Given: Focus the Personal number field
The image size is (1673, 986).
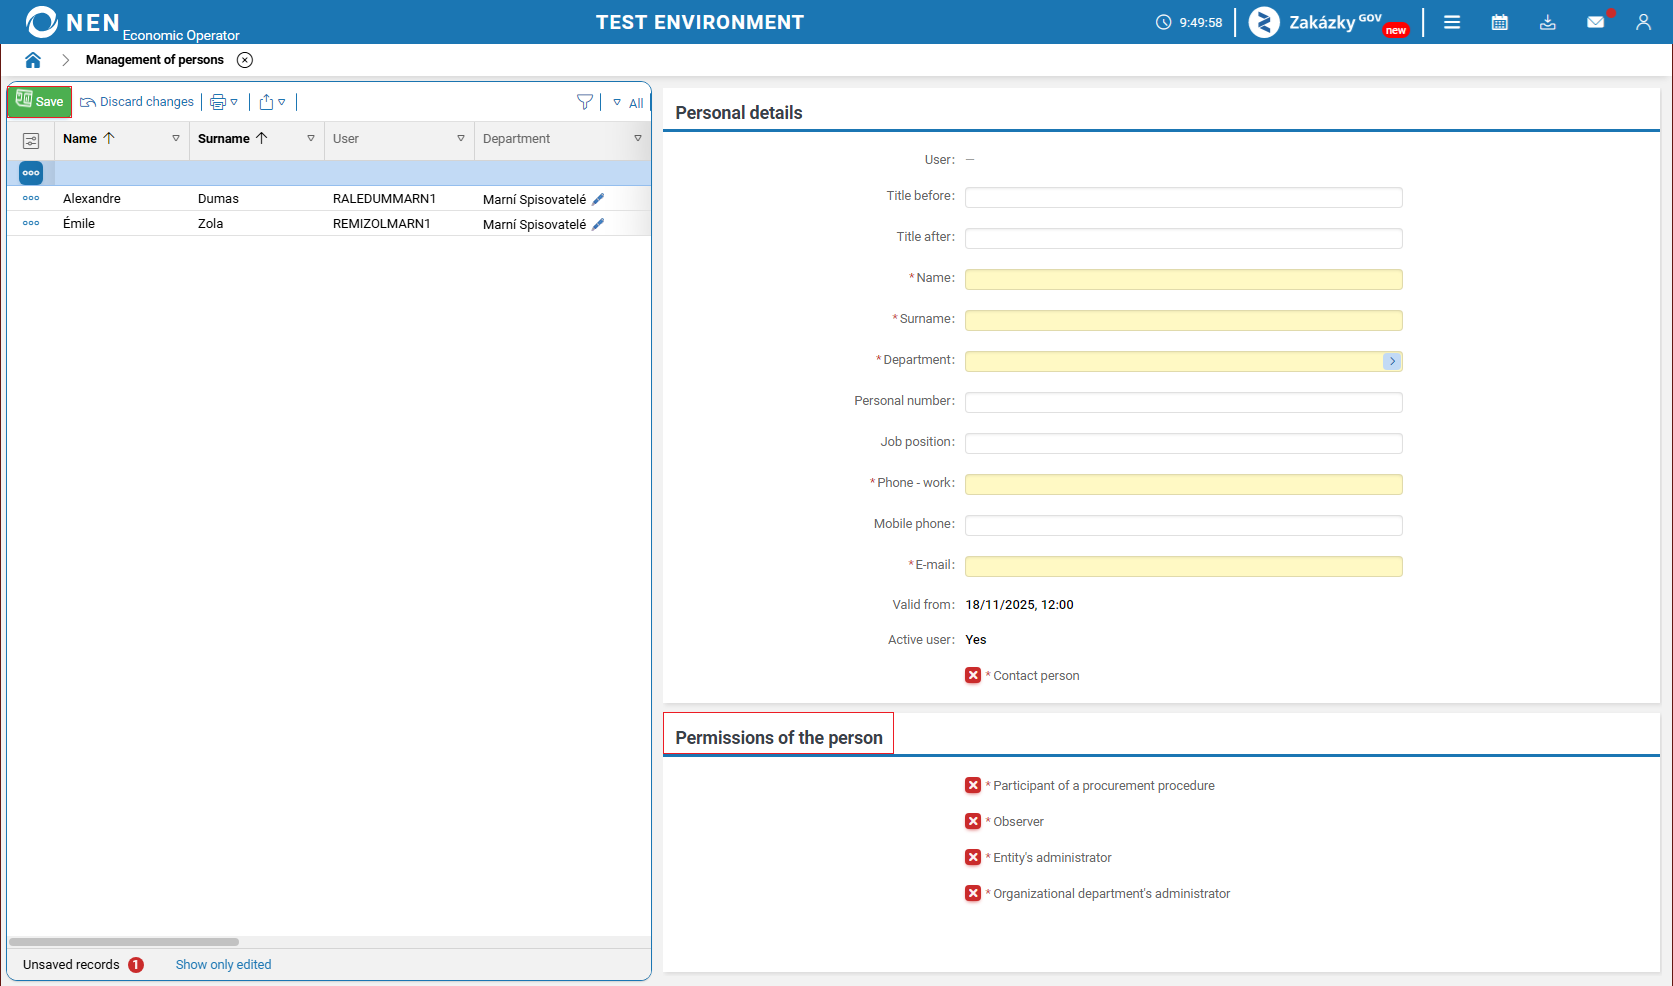Looking at the screenshot, I should [1183, 402].
